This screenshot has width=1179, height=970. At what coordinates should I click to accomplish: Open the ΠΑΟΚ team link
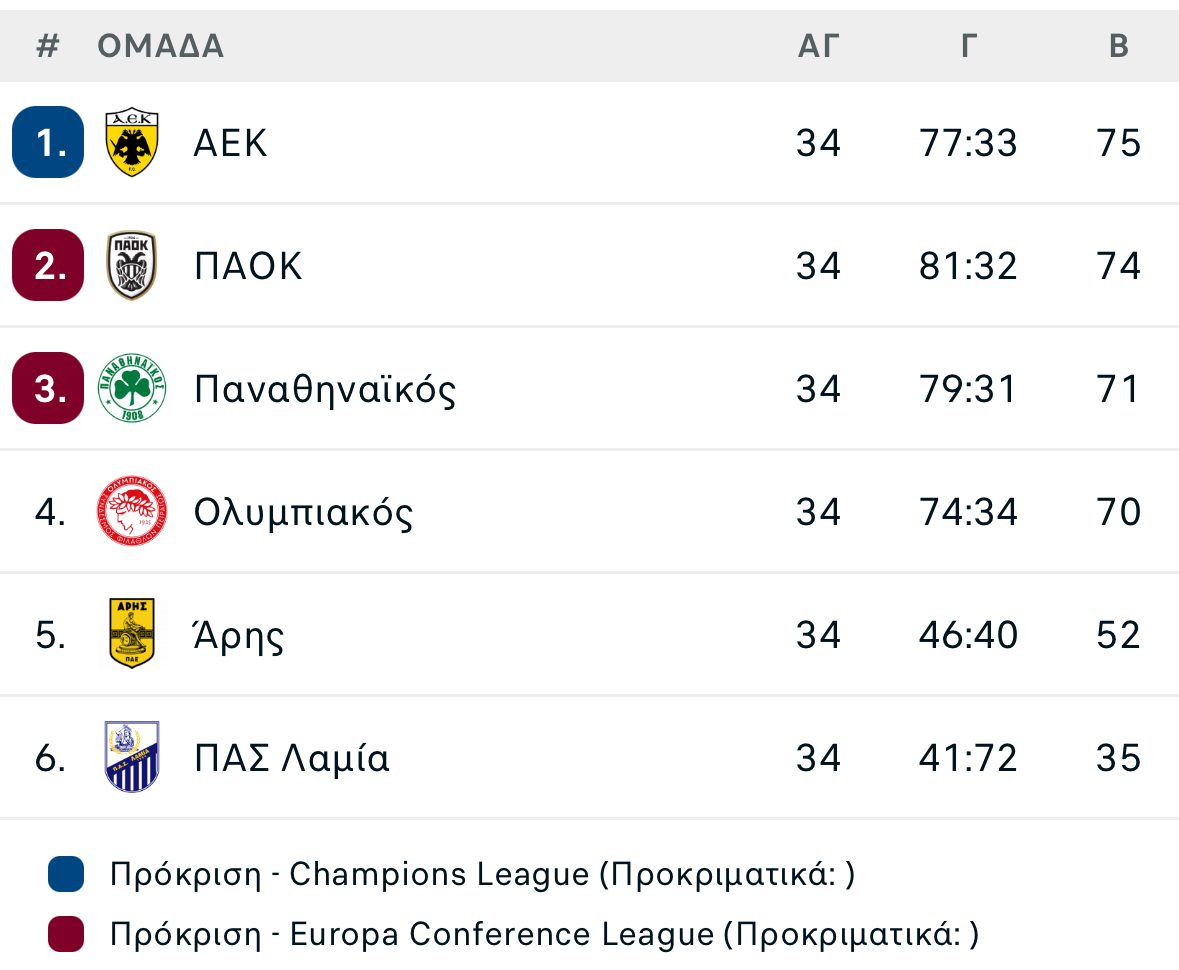[x=248, y=266]
